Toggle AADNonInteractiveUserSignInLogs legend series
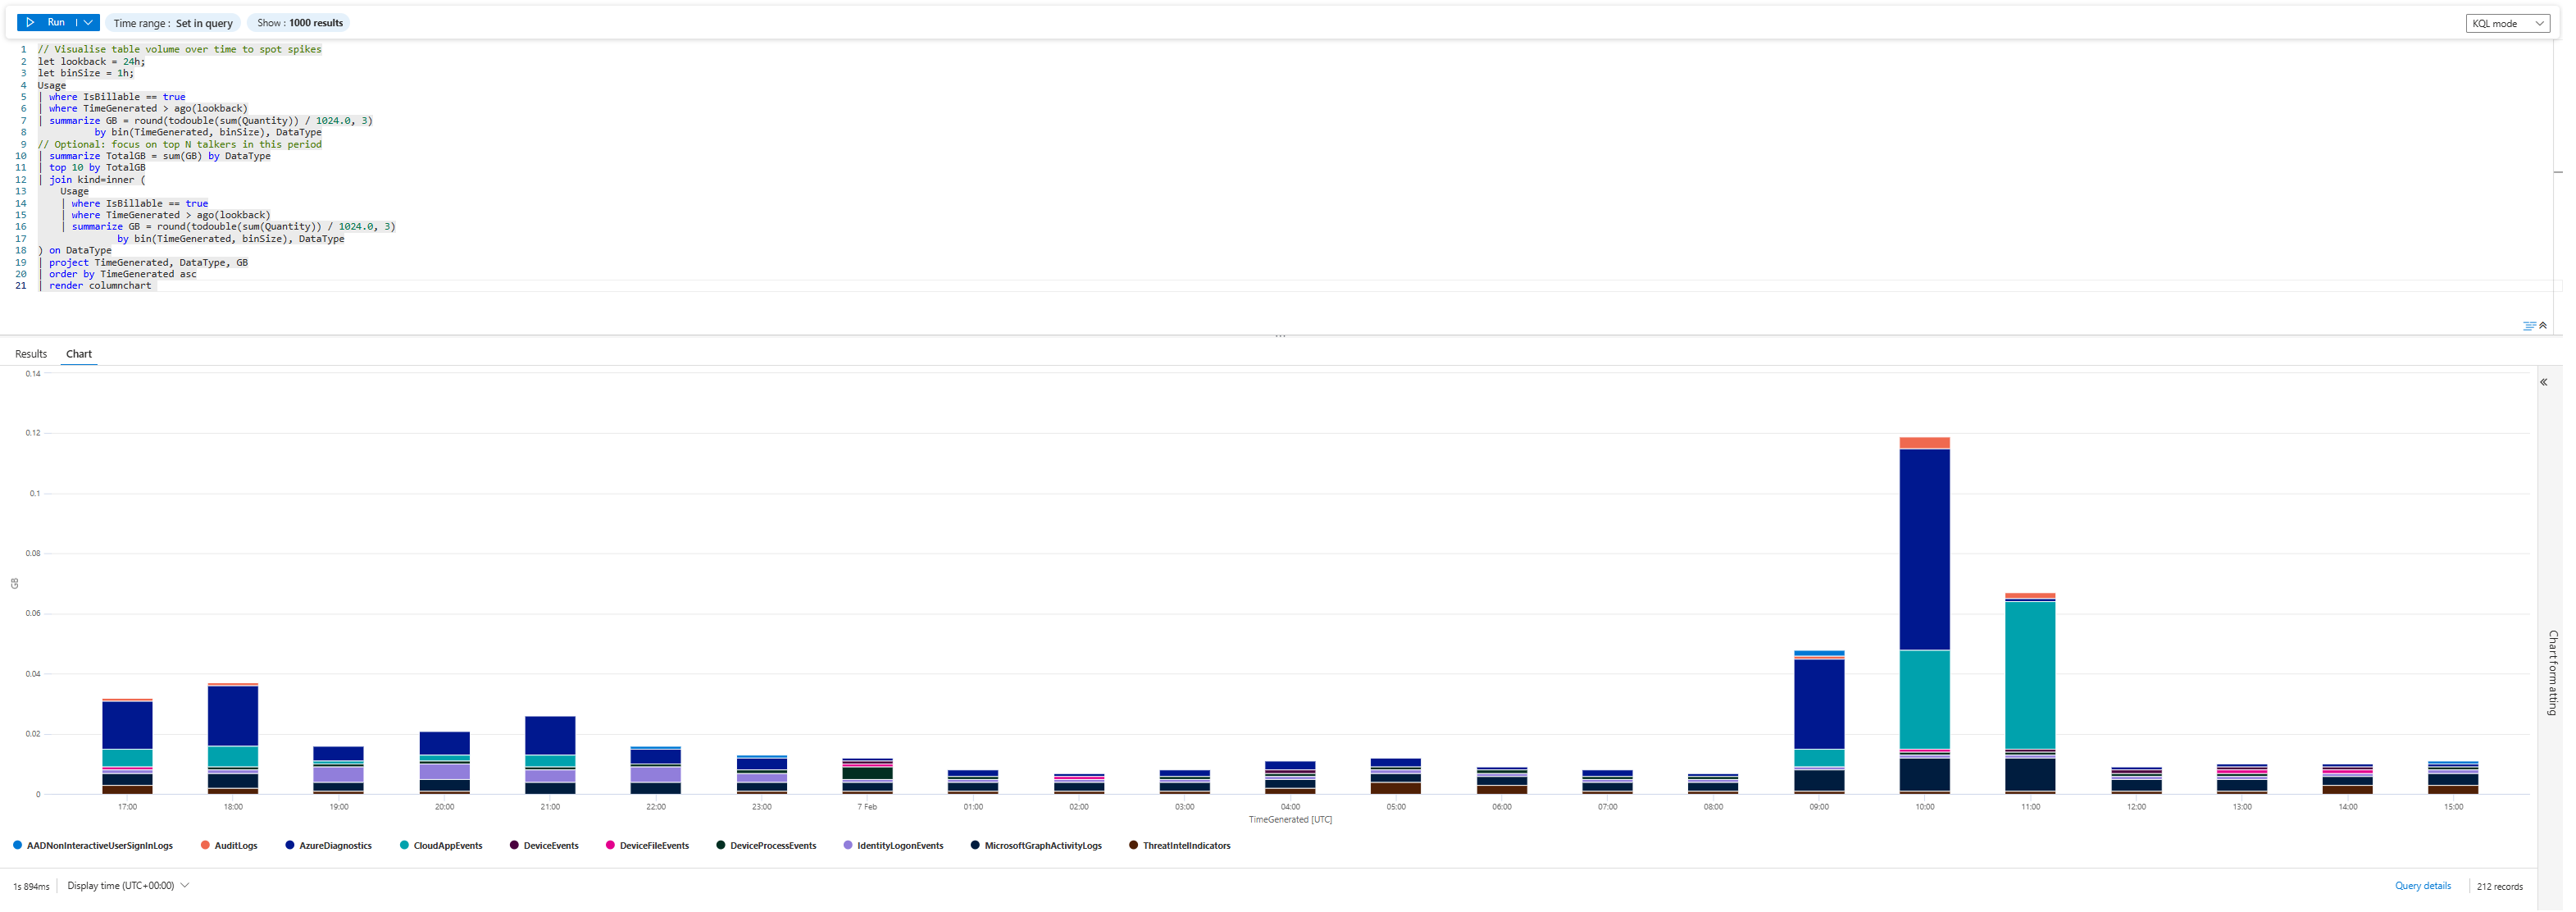The width and height of the screenshot is (2576, 912). point(99,846)
